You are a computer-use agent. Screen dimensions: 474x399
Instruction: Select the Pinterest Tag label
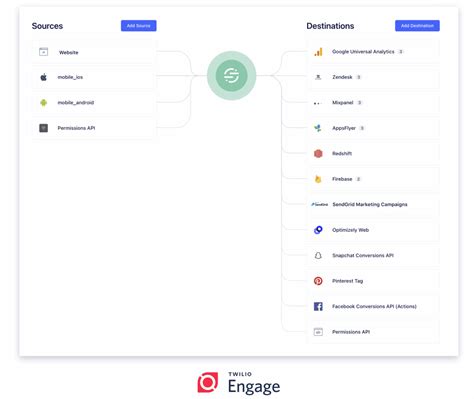348,281
